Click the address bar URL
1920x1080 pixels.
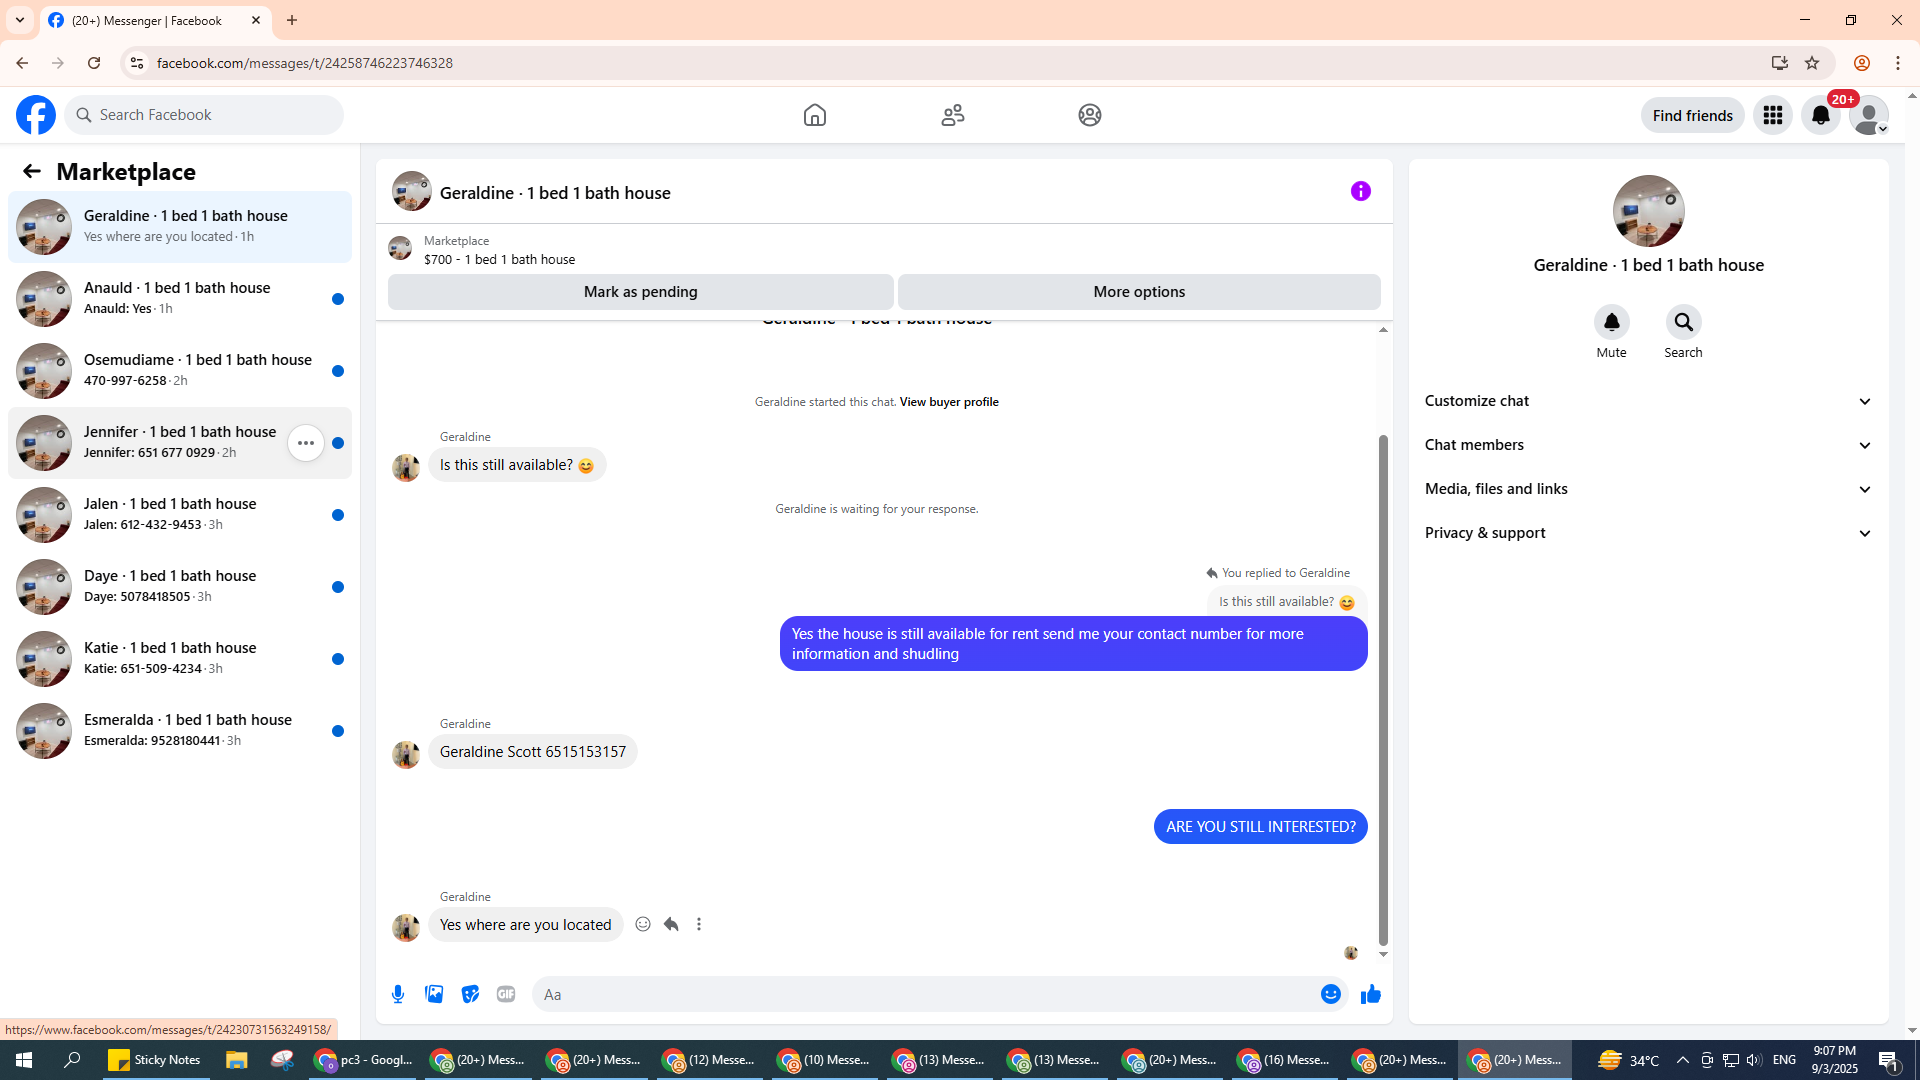(x=304, y=63)
